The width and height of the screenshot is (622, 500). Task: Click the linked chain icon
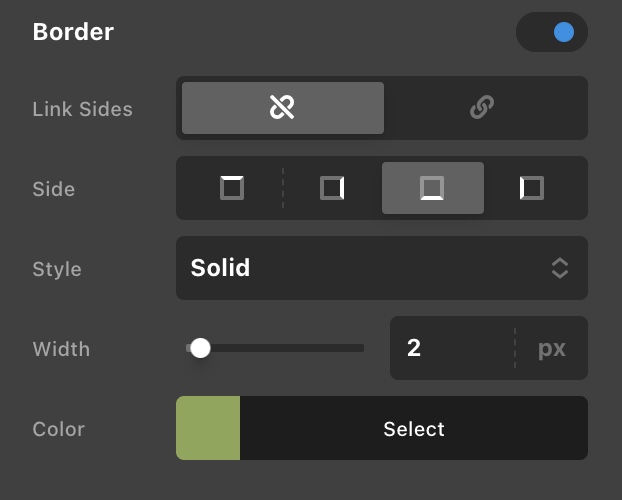pyautogui.click(x=483, y=108)
